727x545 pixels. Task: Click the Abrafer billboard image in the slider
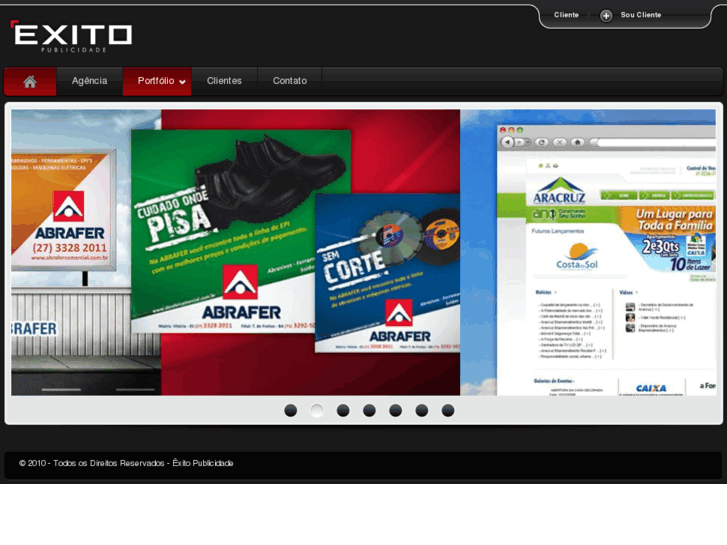63,210
